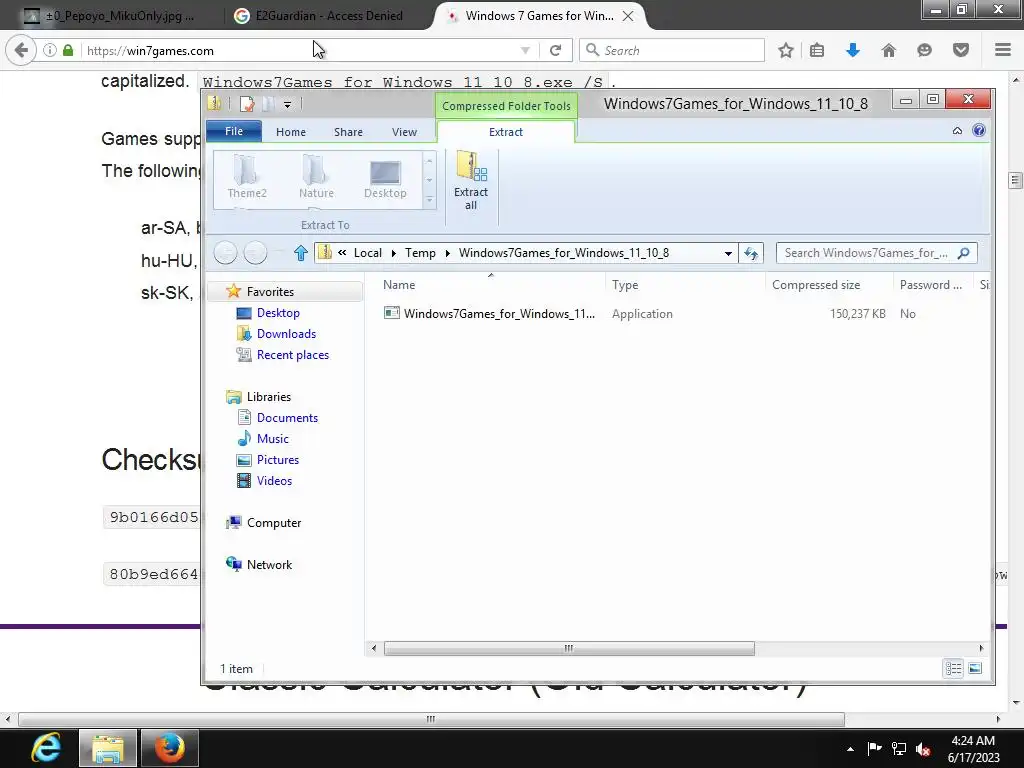Click the Firefox Search box

pyautogui.click(x=671, y=50)
